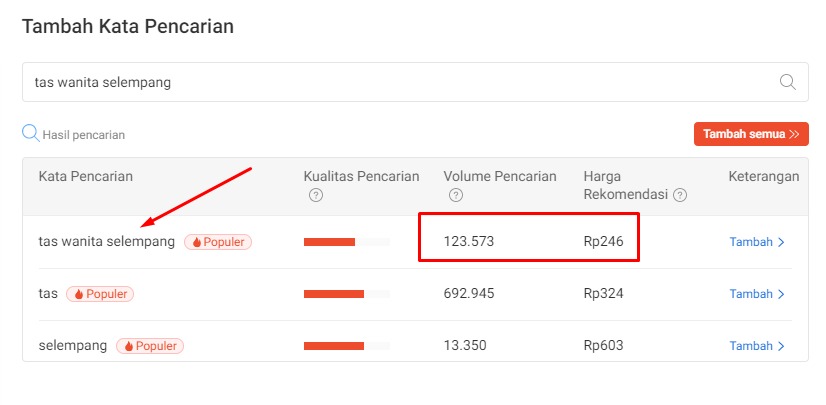Click Tambah for the tas keyword

tap(756, 294)
